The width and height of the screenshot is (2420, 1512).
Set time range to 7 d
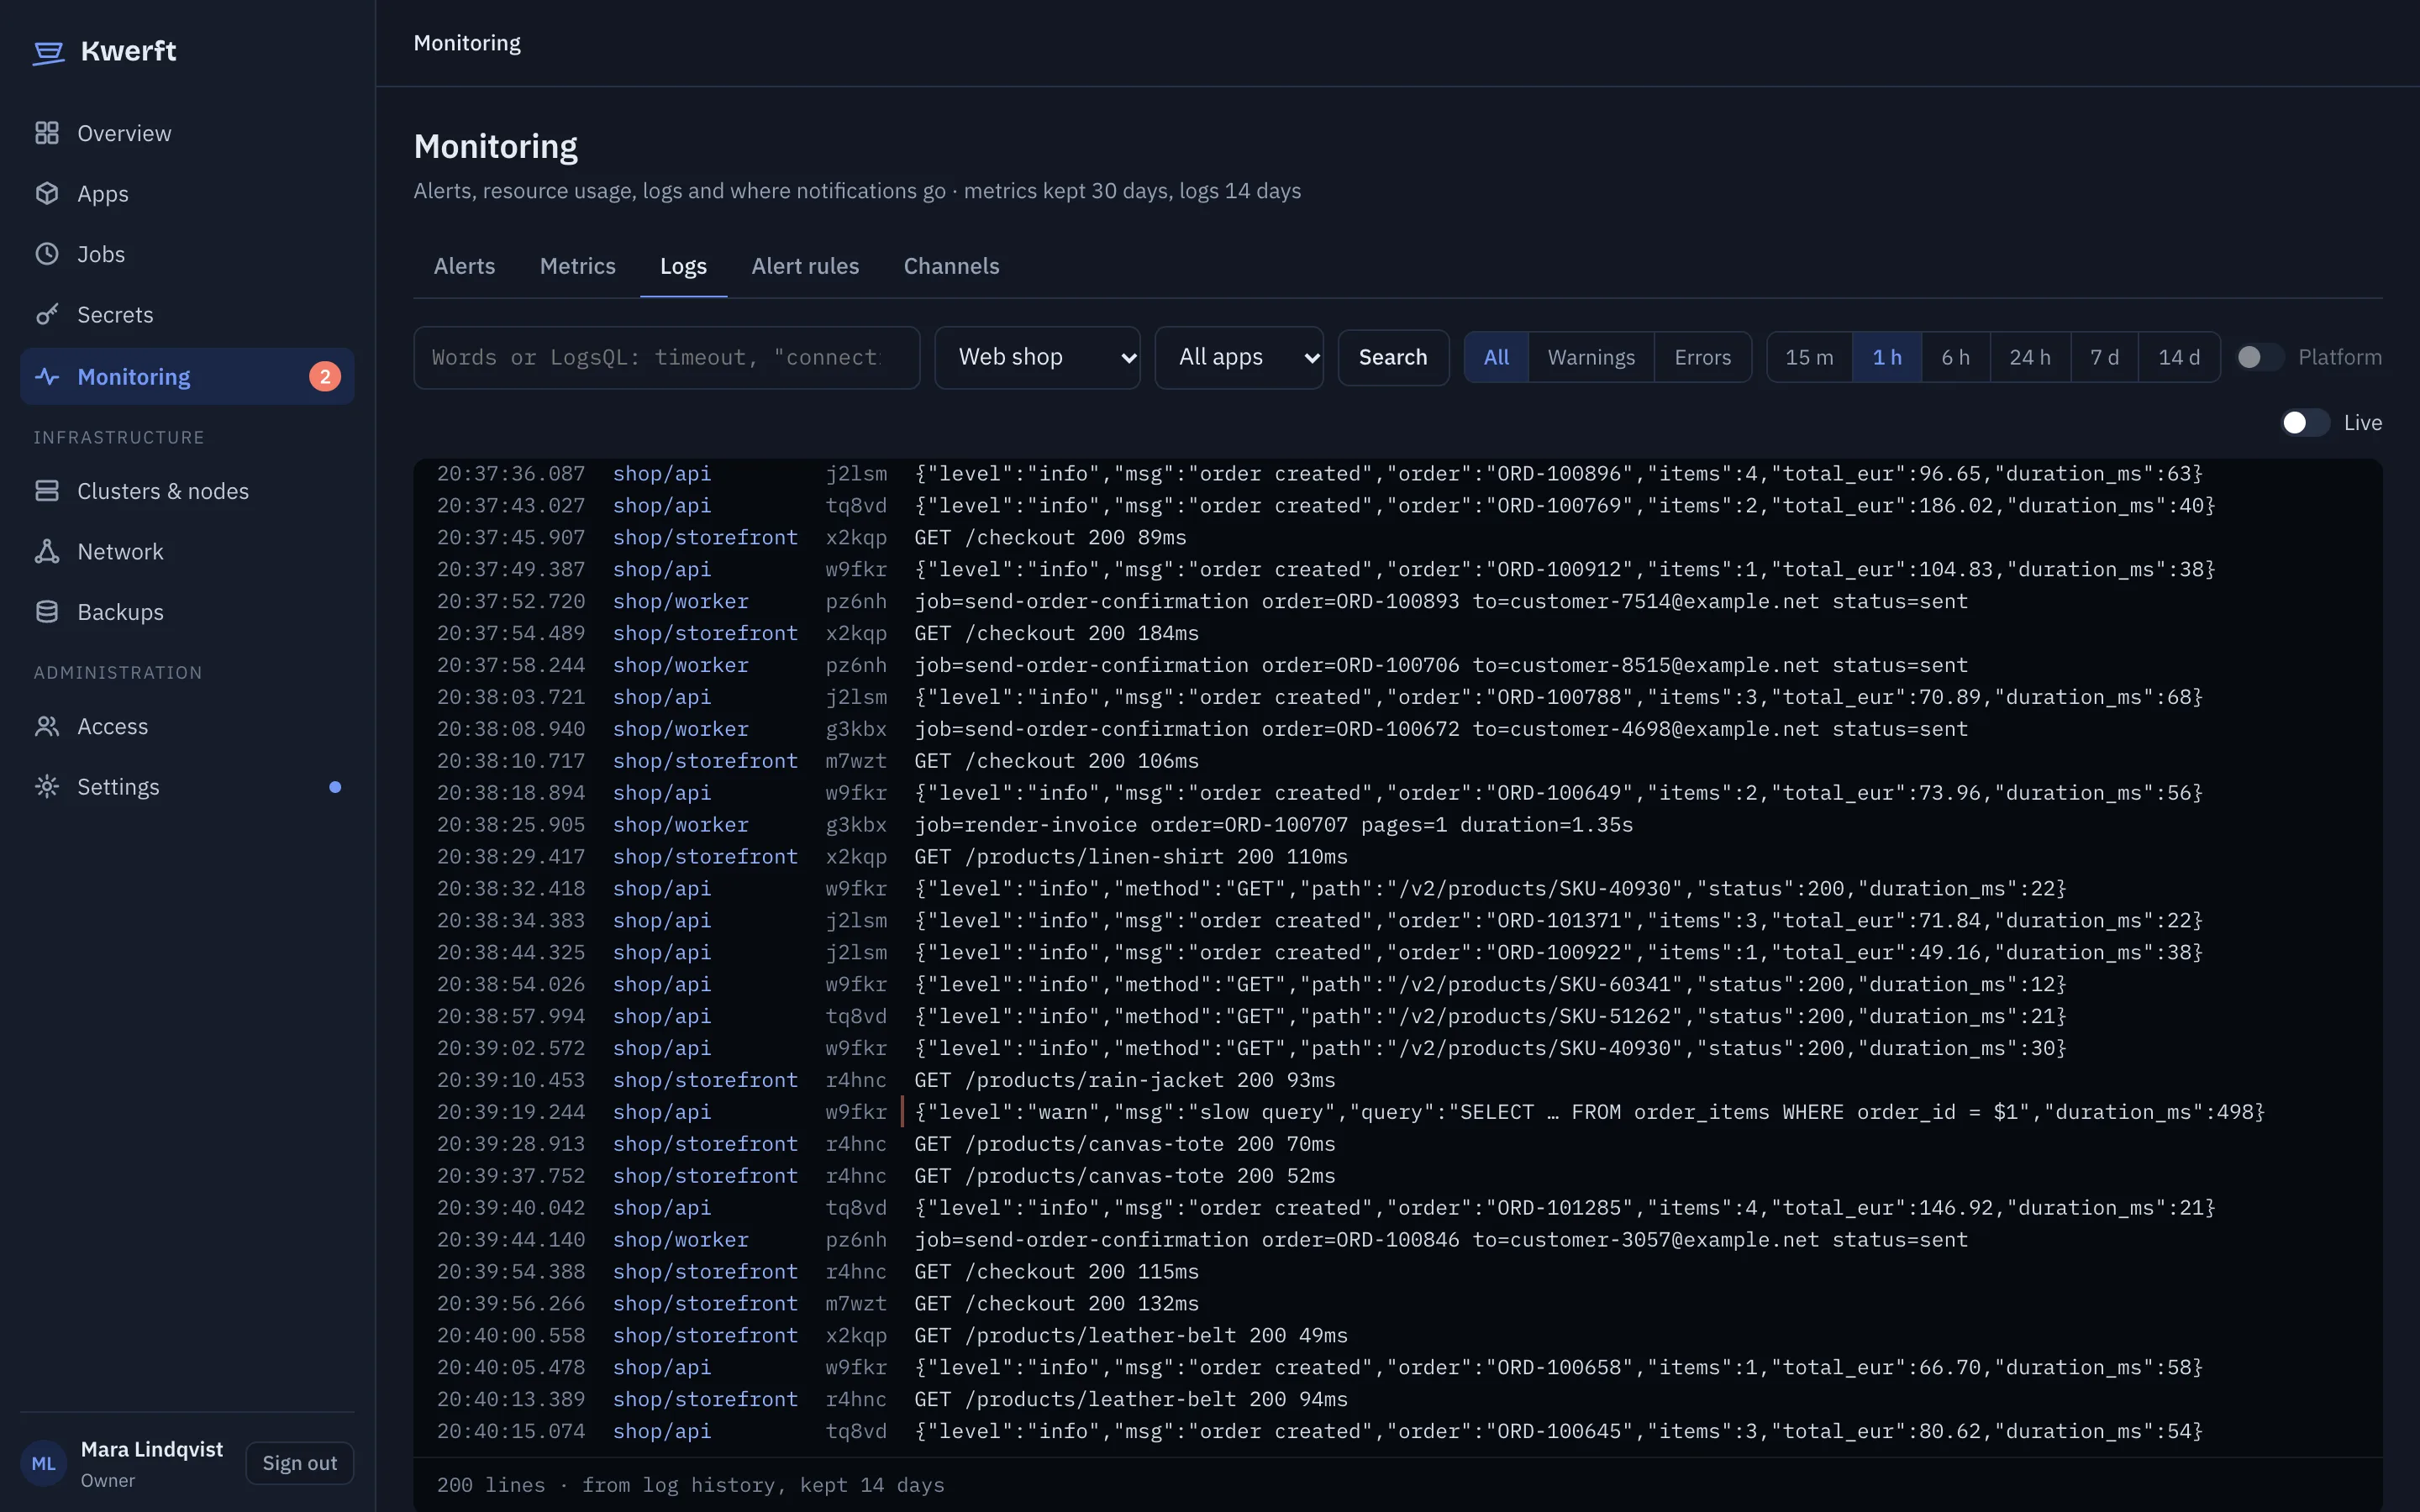tap(2104, 357)
